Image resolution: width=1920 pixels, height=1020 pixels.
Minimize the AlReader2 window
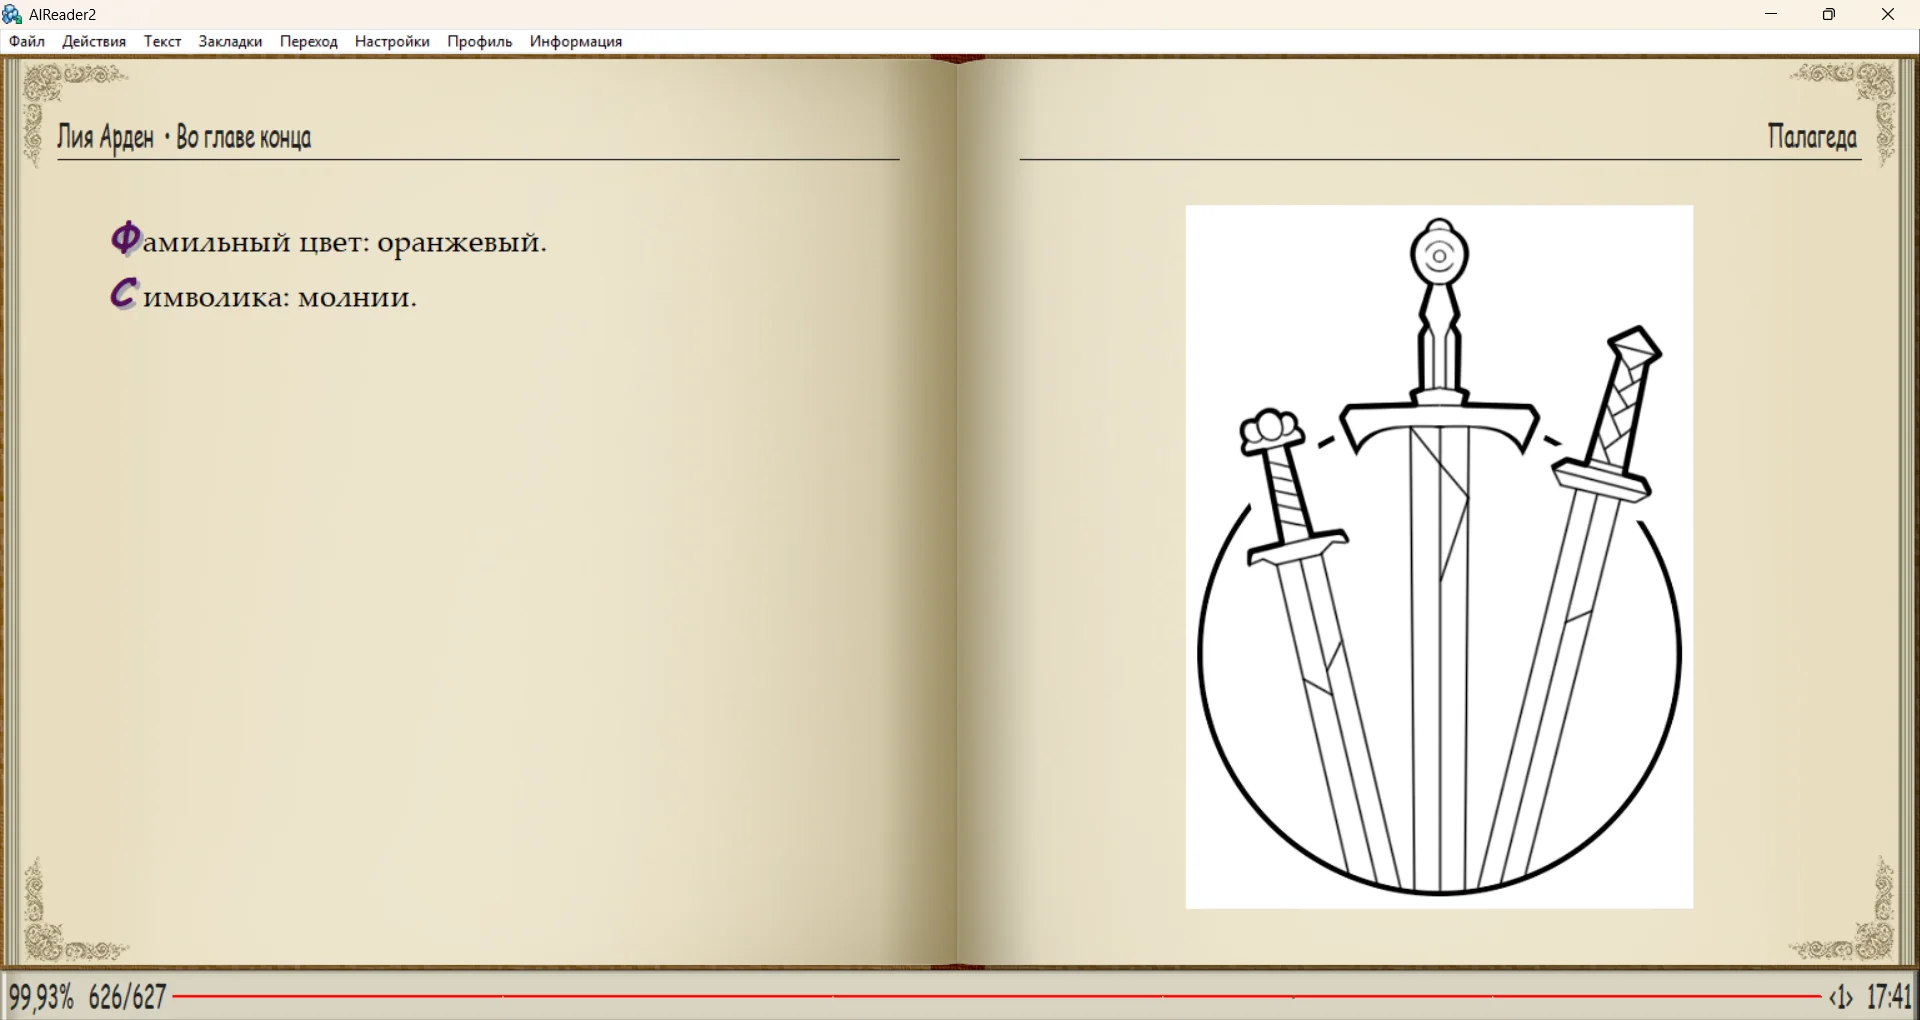[1771, 14]
